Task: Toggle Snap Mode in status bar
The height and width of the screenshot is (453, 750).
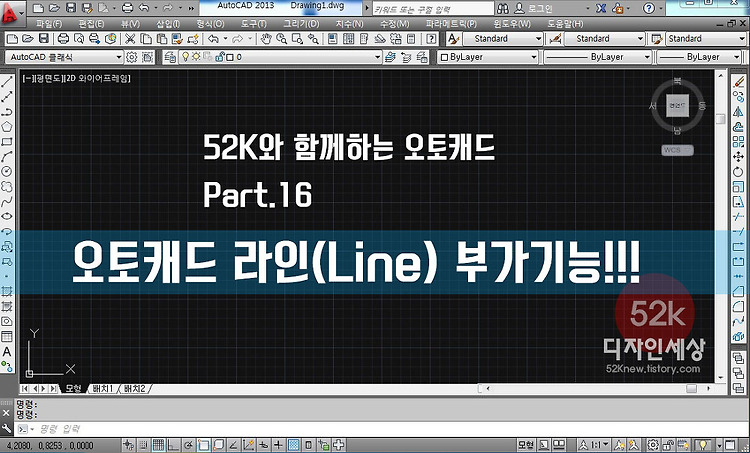Action: pos(143,445)
